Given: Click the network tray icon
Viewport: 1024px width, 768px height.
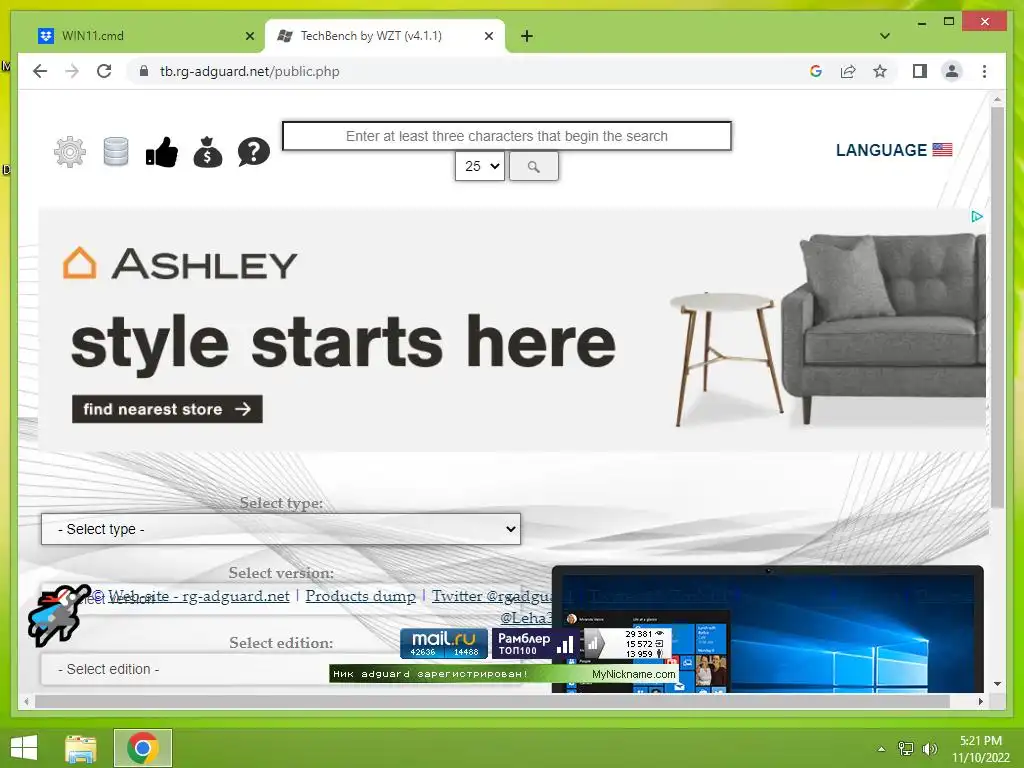Looking at the screenshot, I should (905, 749).
